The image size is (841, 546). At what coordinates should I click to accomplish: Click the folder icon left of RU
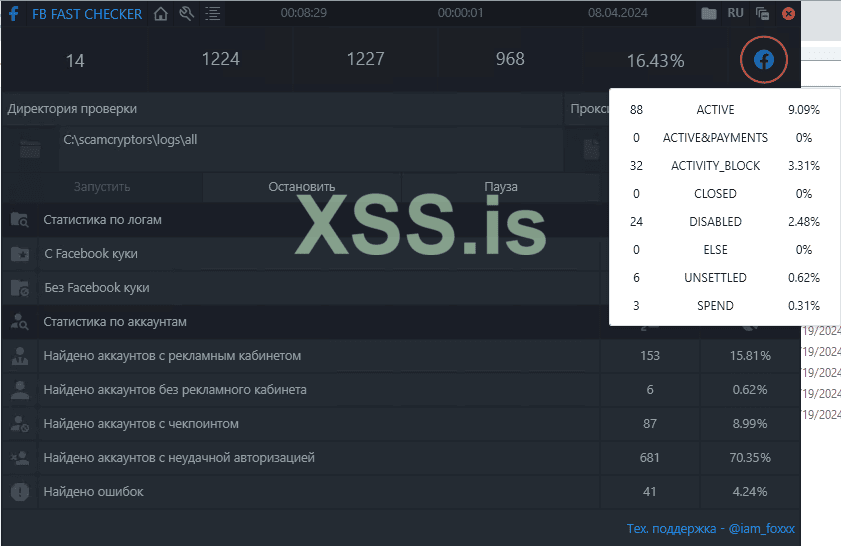(709, 14)
